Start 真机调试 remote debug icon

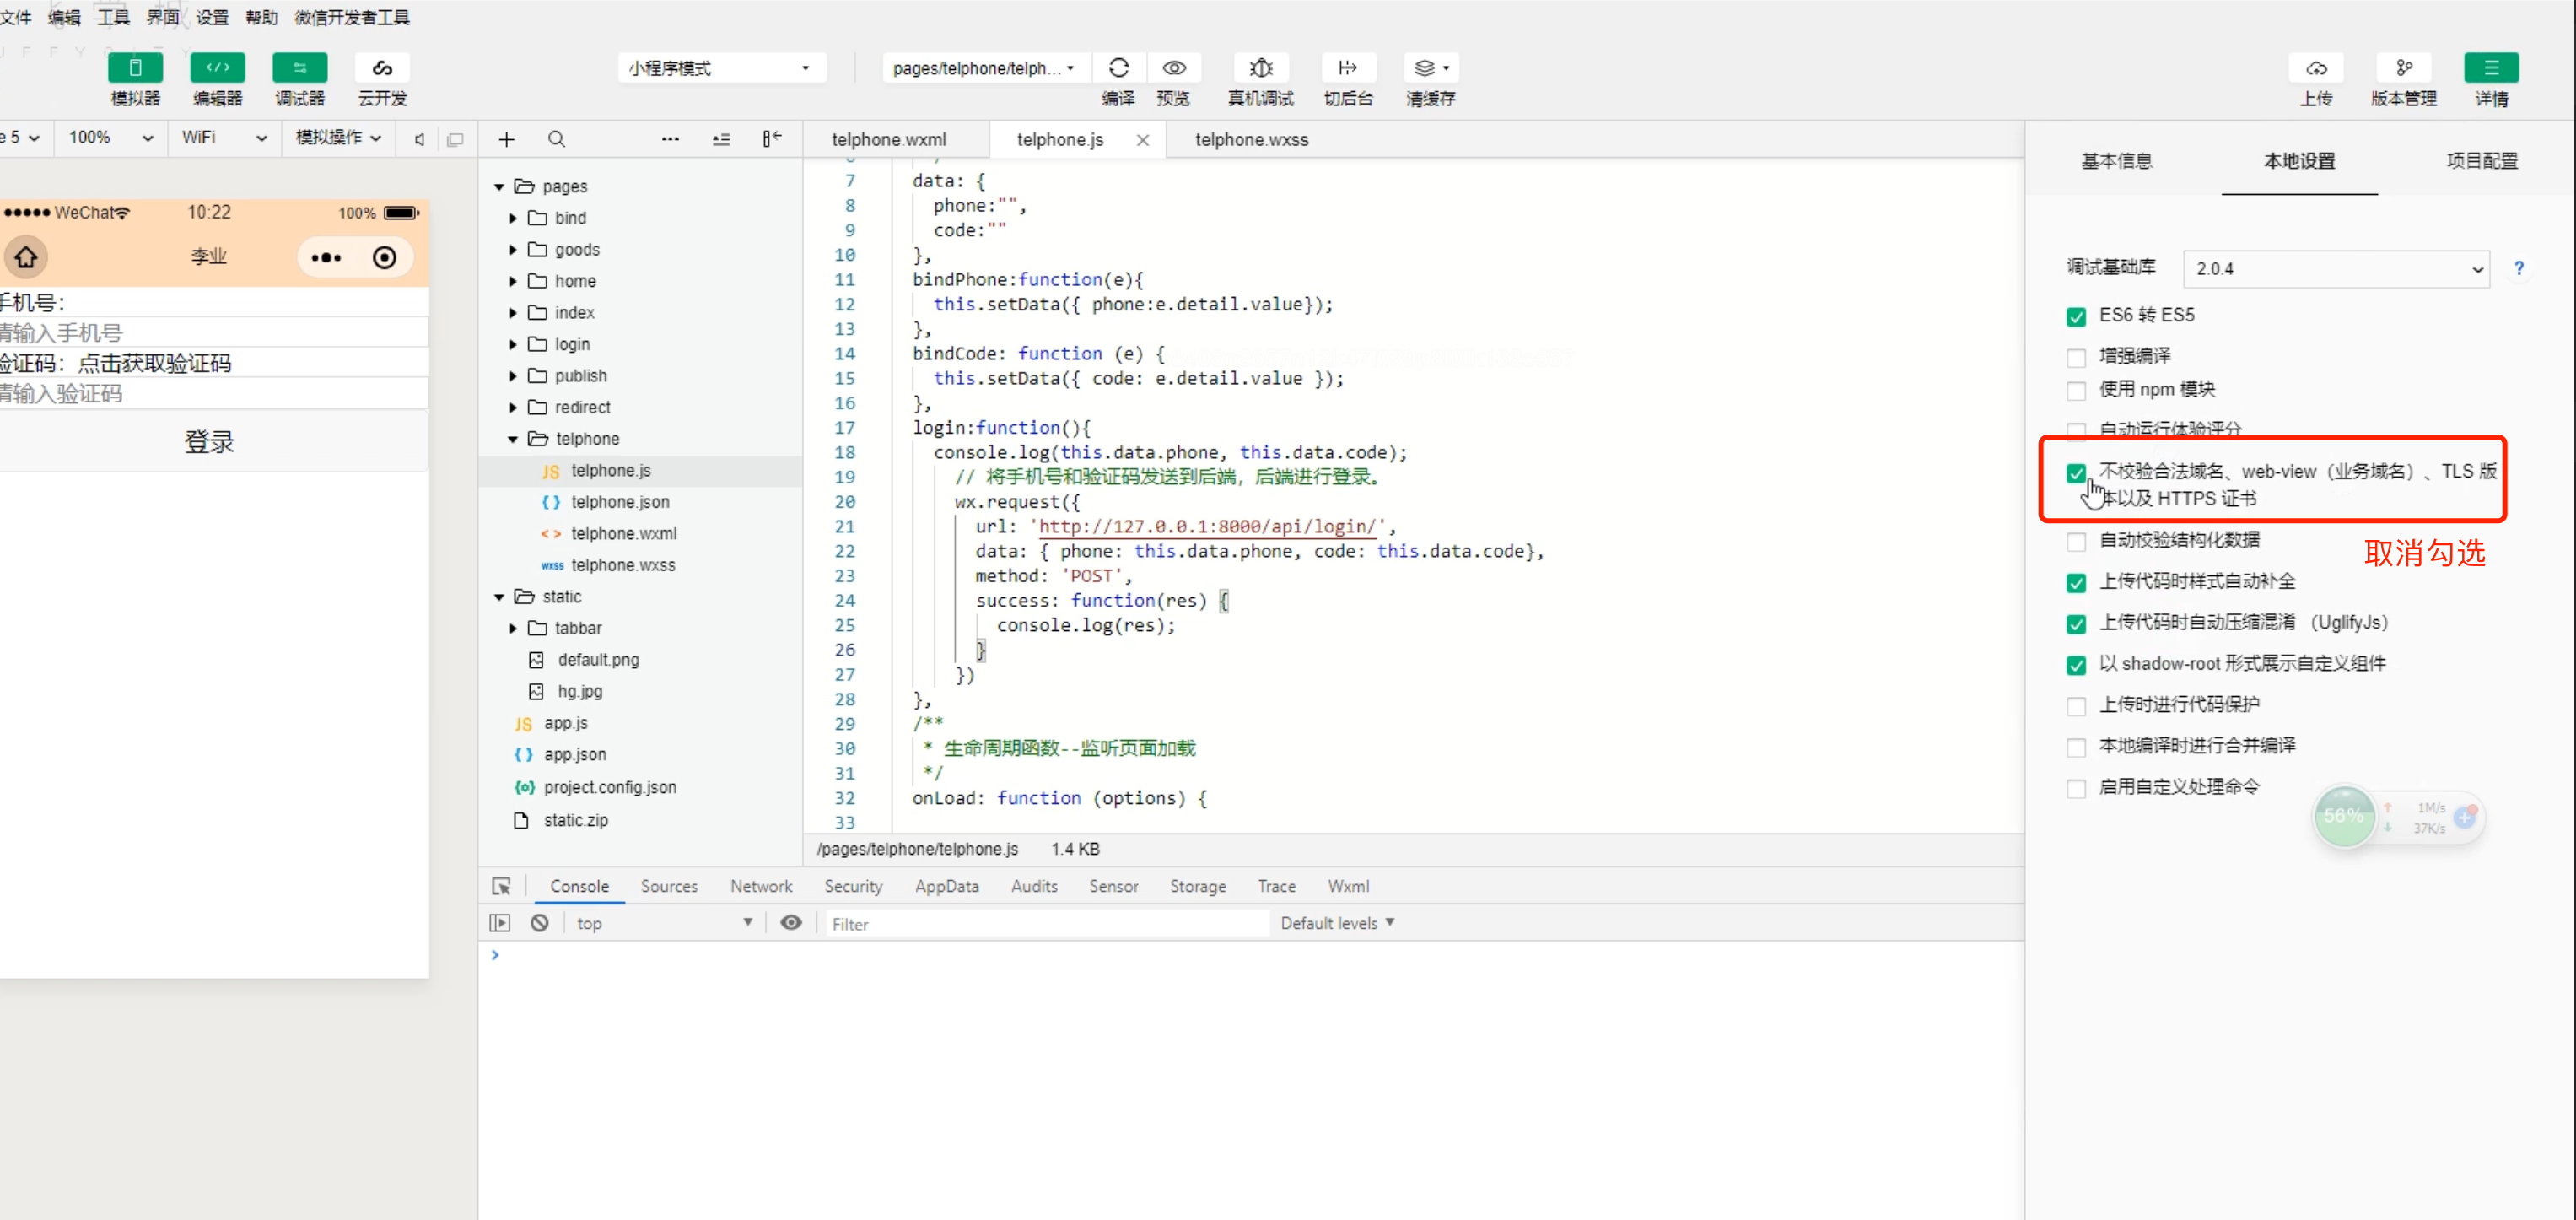click(1260, 68)
